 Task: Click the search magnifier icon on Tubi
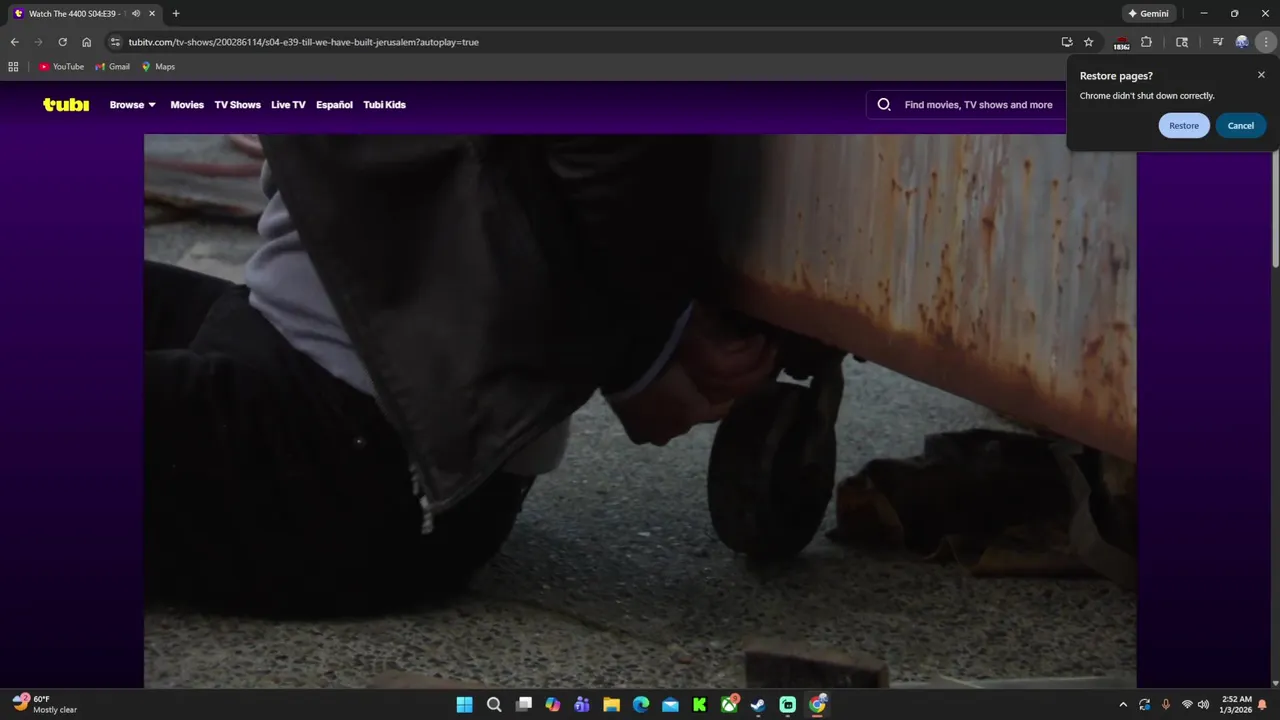884,104
